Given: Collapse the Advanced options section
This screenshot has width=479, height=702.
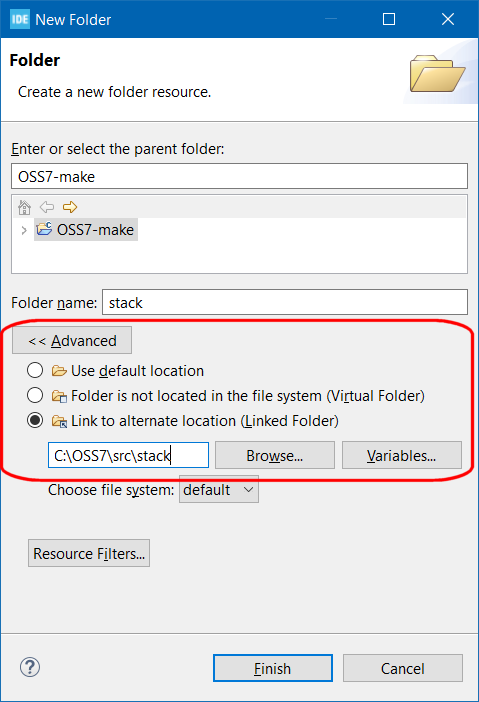Looking at the screenshot, I should [x=72, y=341].
